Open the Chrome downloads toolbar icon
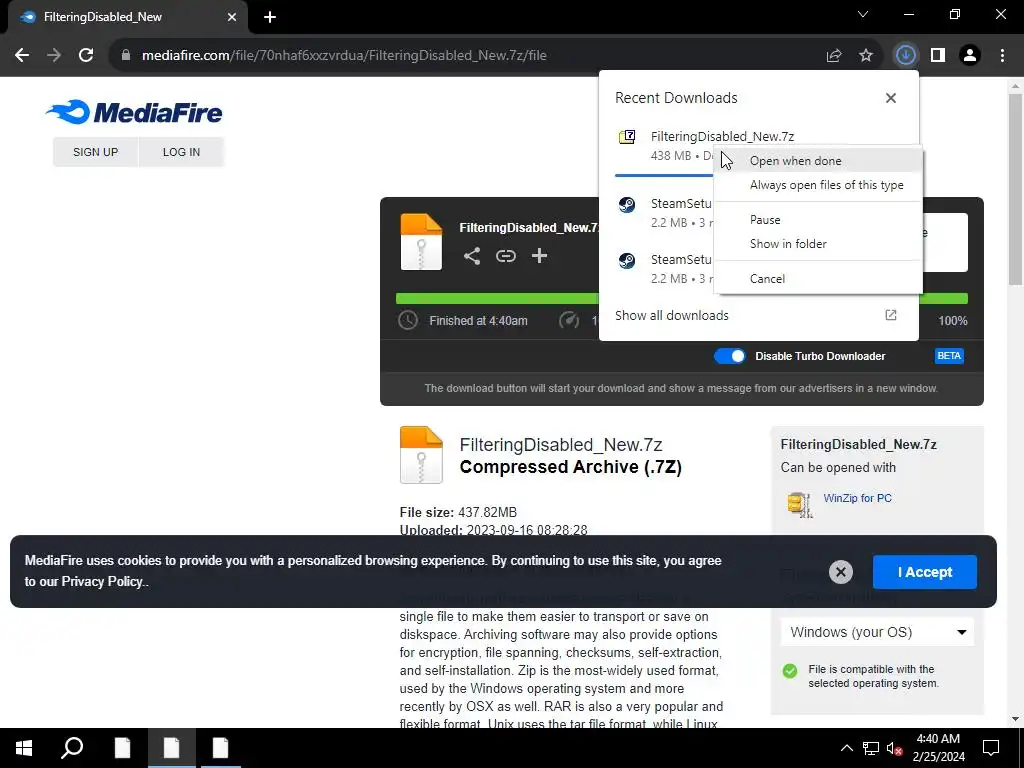 [905, 56]
